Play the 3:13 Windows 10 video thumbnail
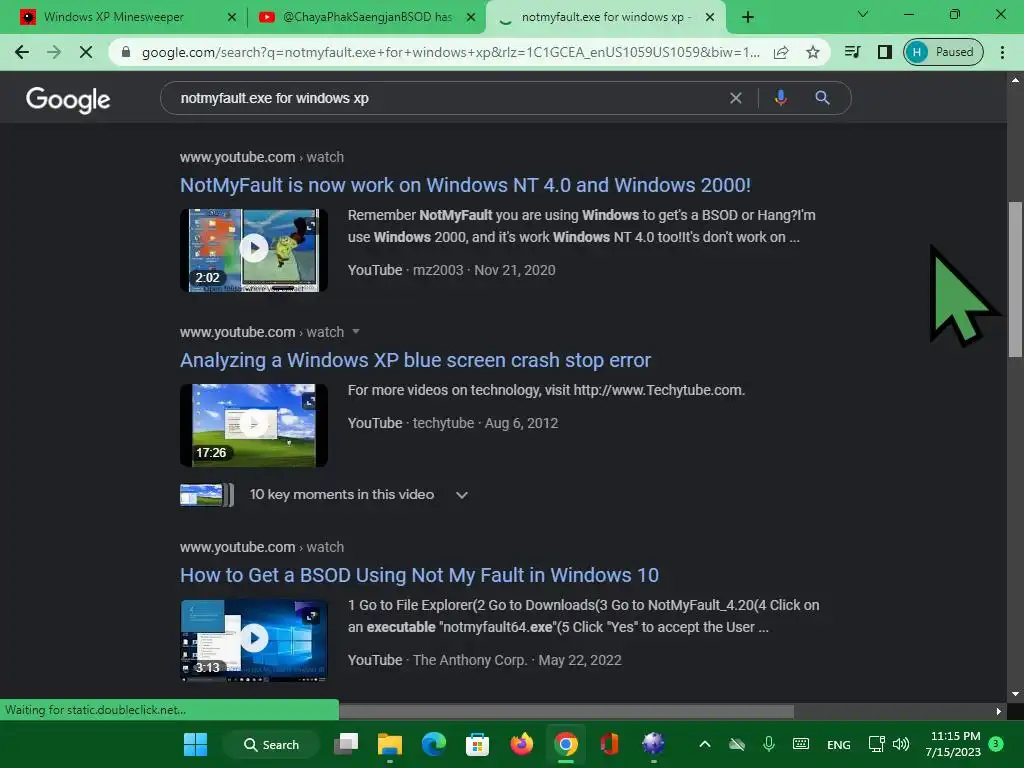Viewport: 1024px width, 768px height. (253, 641)
